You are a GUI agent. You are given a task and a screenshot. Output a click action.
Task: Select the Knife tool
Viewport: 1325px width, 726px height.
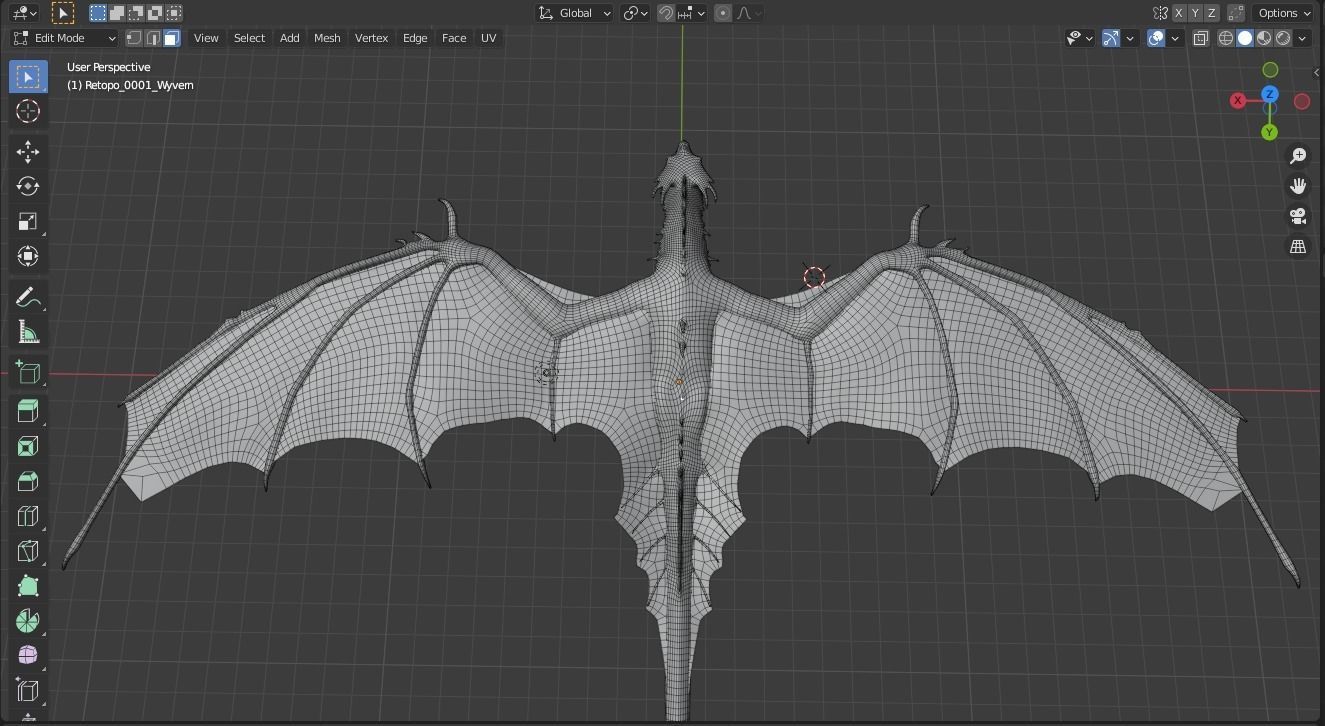click(28, 551)
